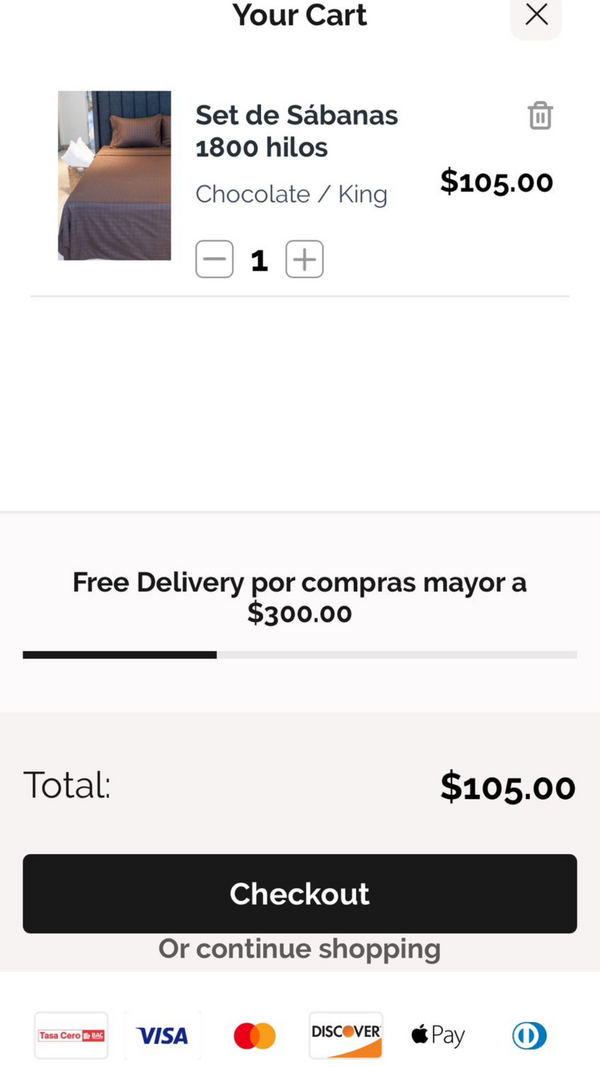Viewport: 600px width, 1067px height.
Task: Open the Set de Sábanas product thumbnail
Action: [114, 176]
